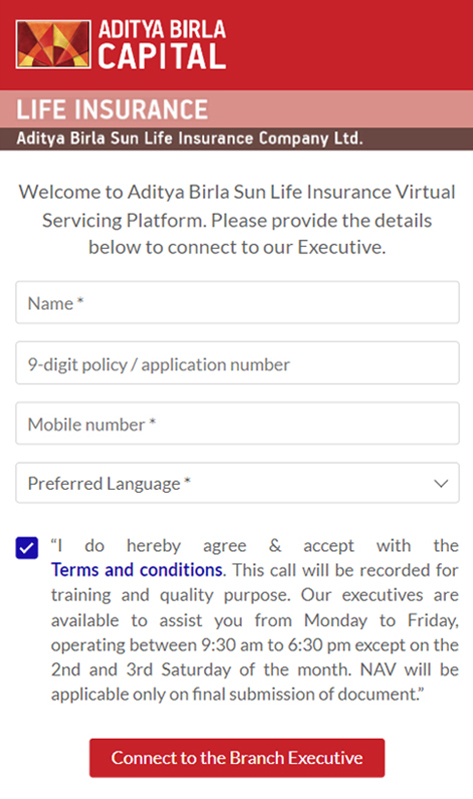Screen dimensions: 473x799
Task: Click the Aditya Birla Sun Life Insurance Company Ltd. bar
Action: [236, 139]
